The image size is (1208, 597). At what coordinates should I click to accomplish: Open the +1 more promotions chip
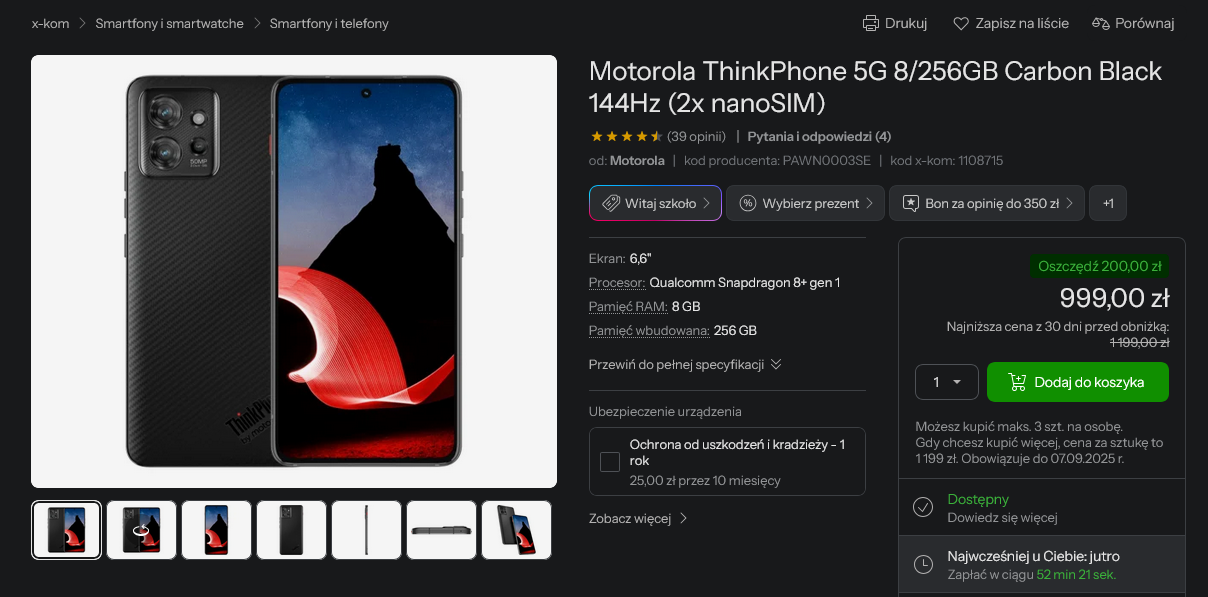pyautogui.click(x=1108, y=203)
